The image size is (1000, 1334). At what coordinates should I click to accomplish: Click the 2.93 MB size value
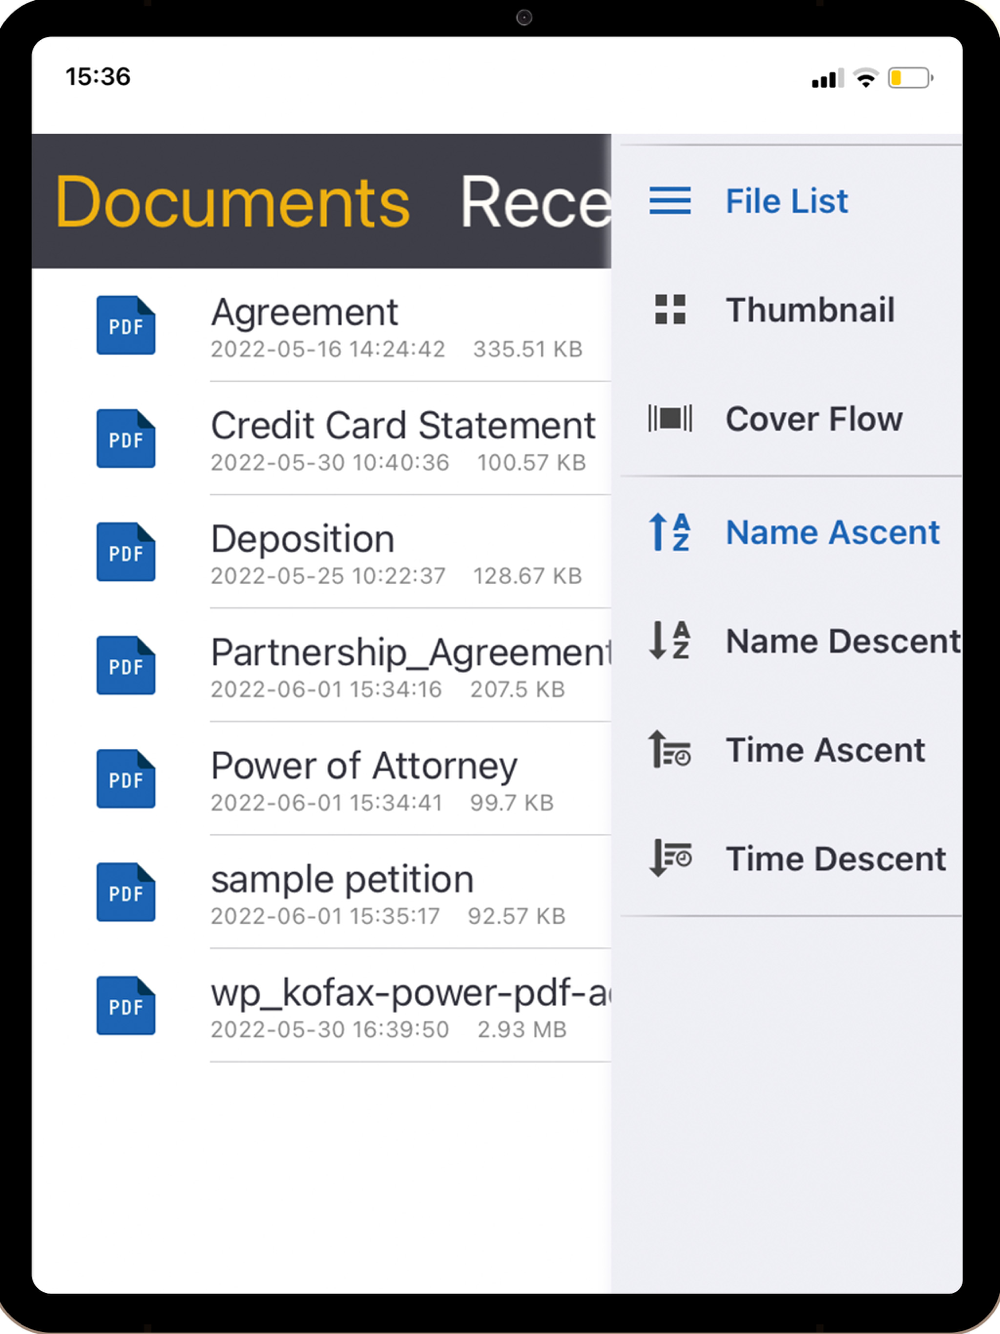[521, 1029]
